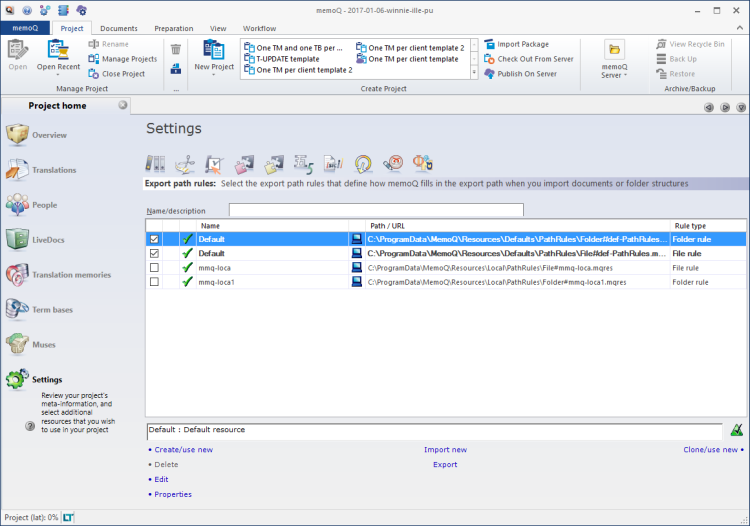Open the Workflow ribbon tab
The width and height of the screenshot is (750, 526).
259,29
